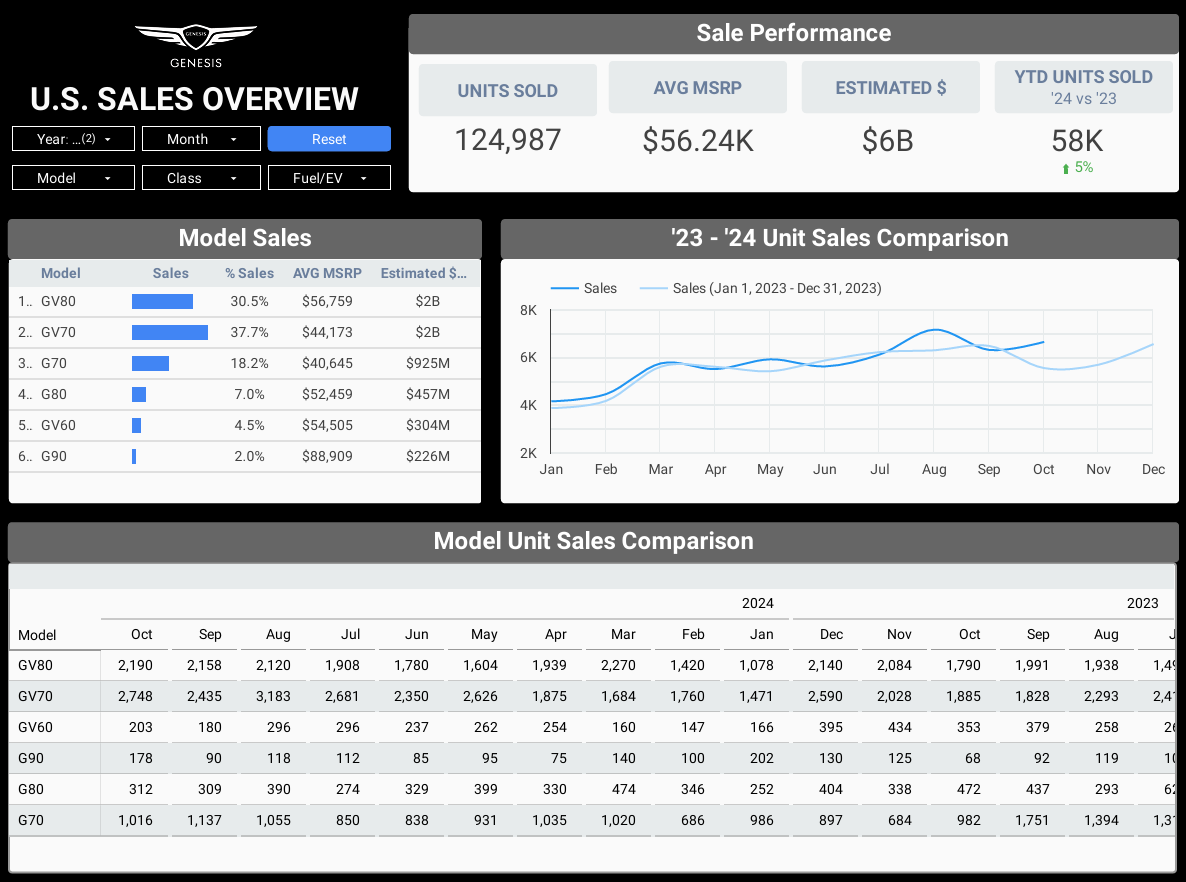Select G70 row in Model Sales table
The image size is (1186, 882).
[245, 363]
